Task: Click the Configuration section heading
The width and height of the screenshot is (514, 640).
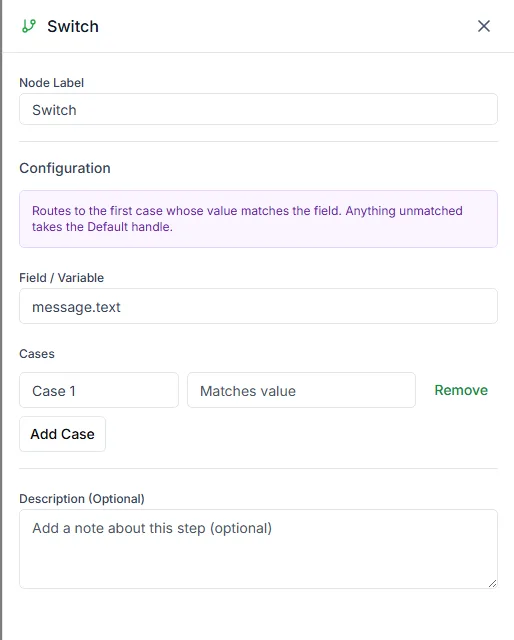Action: [65, 168]
